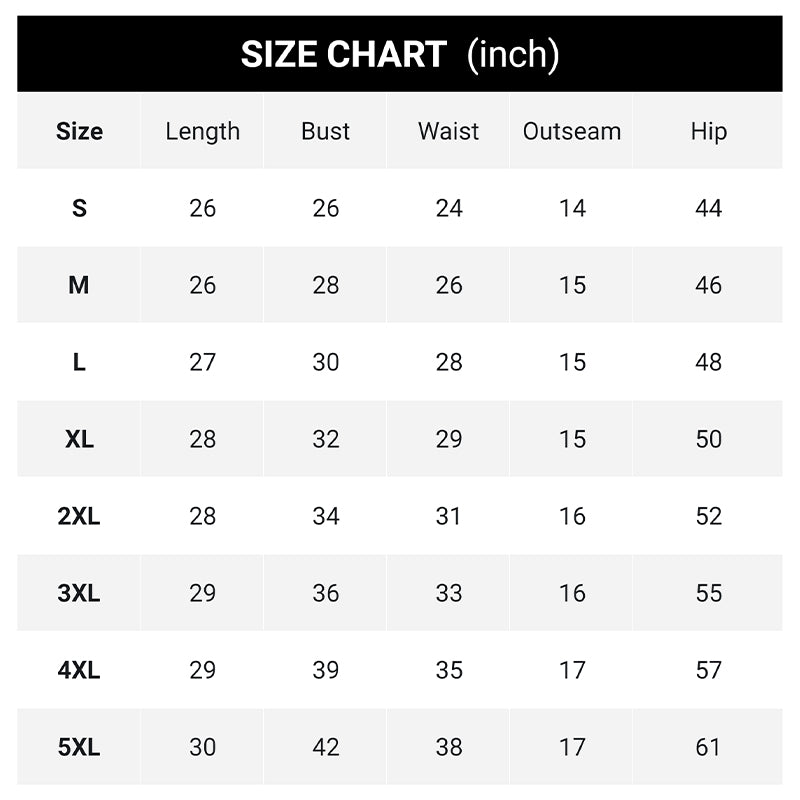Viewport: 800px width, 800px height.
Task: Select the 5XL size row label
Action: pos(79,747)
